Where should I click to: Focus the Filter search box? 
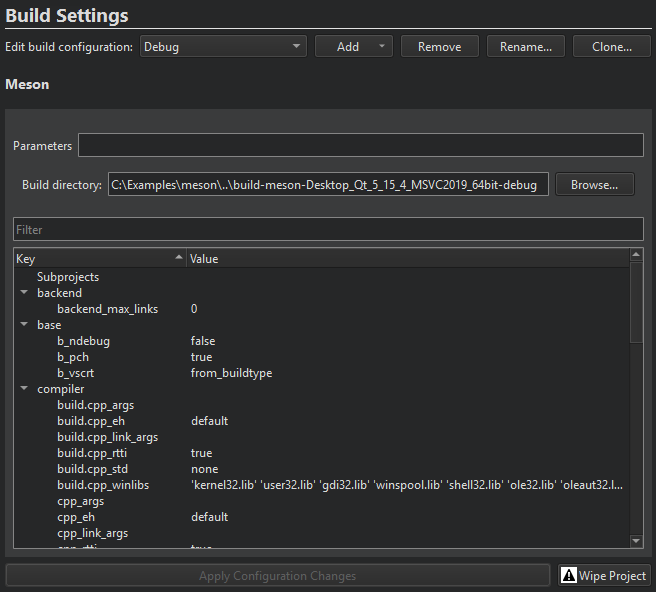click(328, 230)
